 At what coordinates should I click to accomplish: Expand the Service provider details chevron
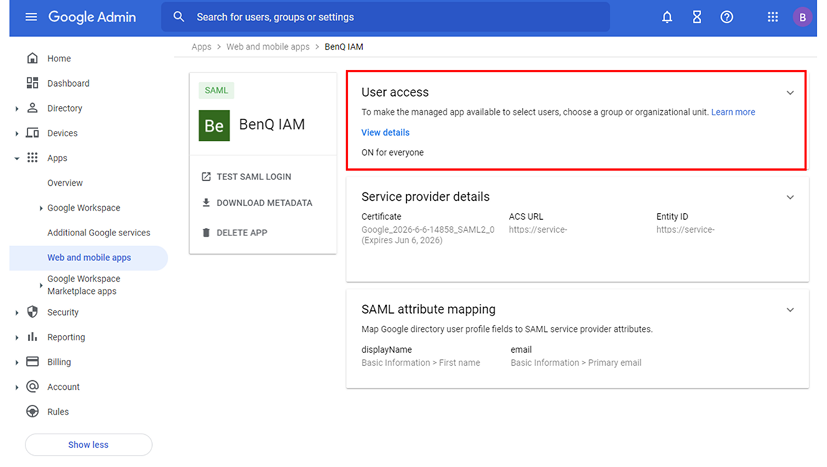click(x=790, y=197)
